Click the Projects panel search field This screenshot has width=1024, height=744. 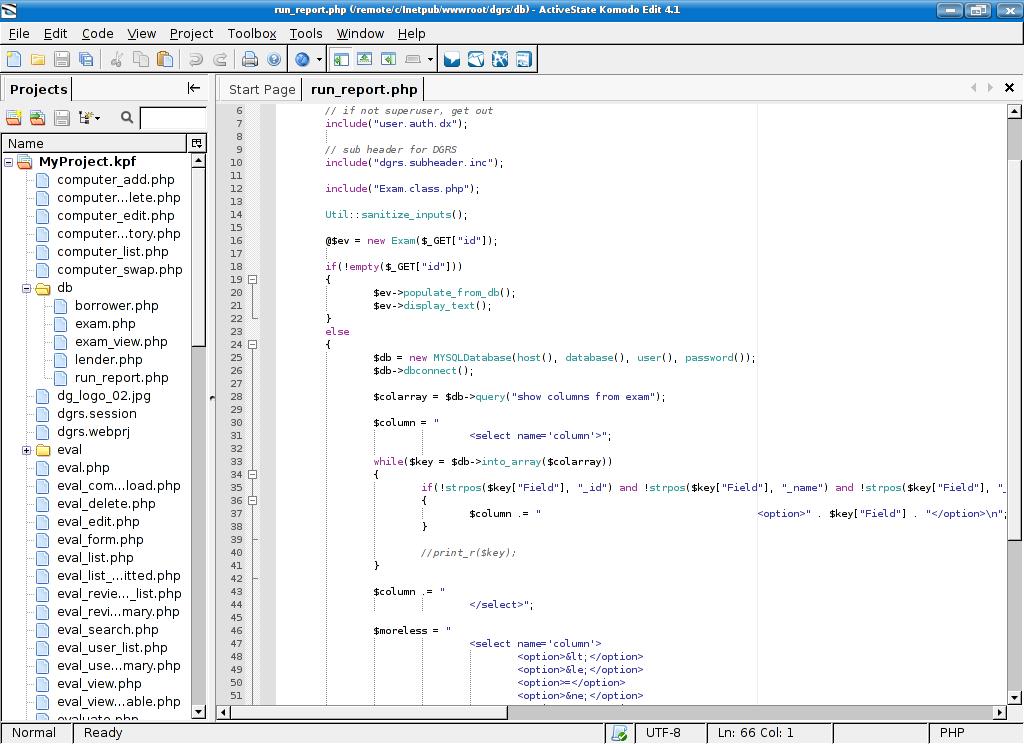pyautogui.click(x=173, y=118)
